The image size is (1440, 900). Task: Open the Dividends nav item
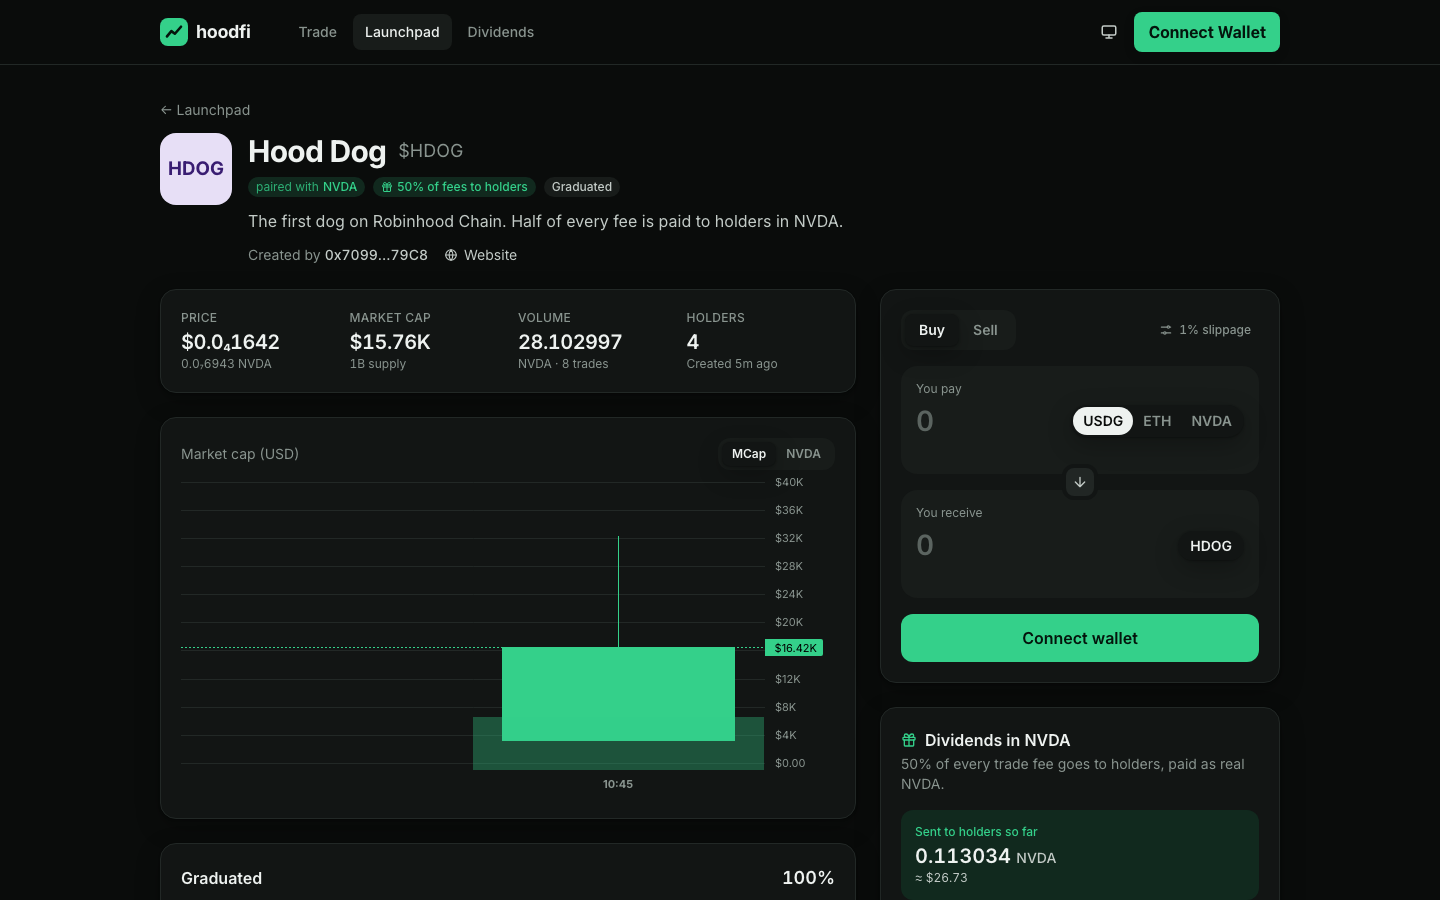point(501,32)
